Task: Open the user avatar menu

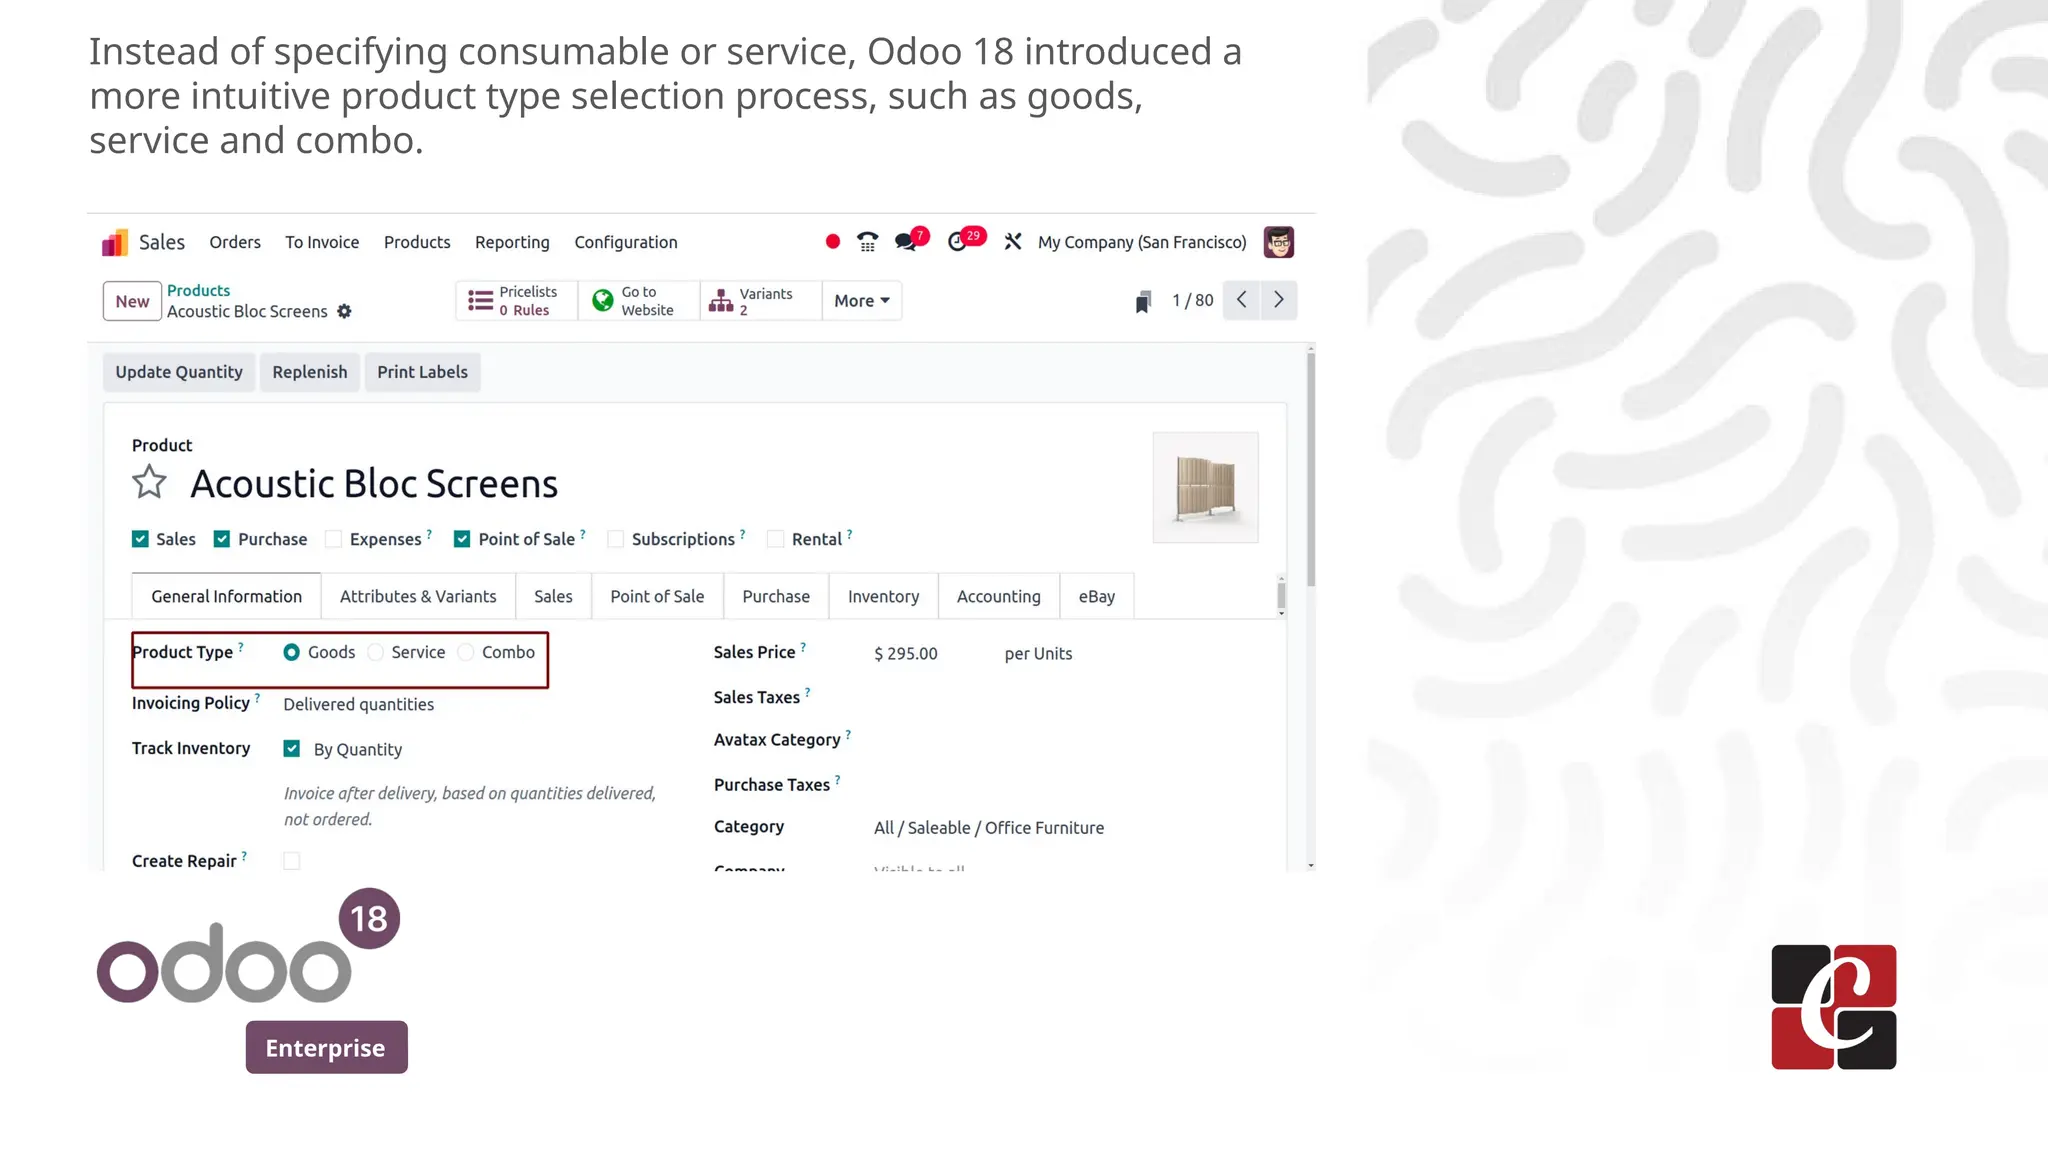Action: (x=1278, y=242)
